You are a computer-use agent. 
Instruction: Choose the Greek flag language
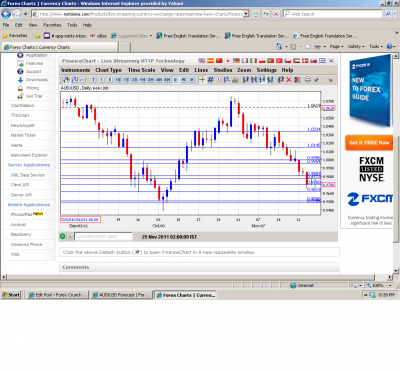click(x=322, y=61)
